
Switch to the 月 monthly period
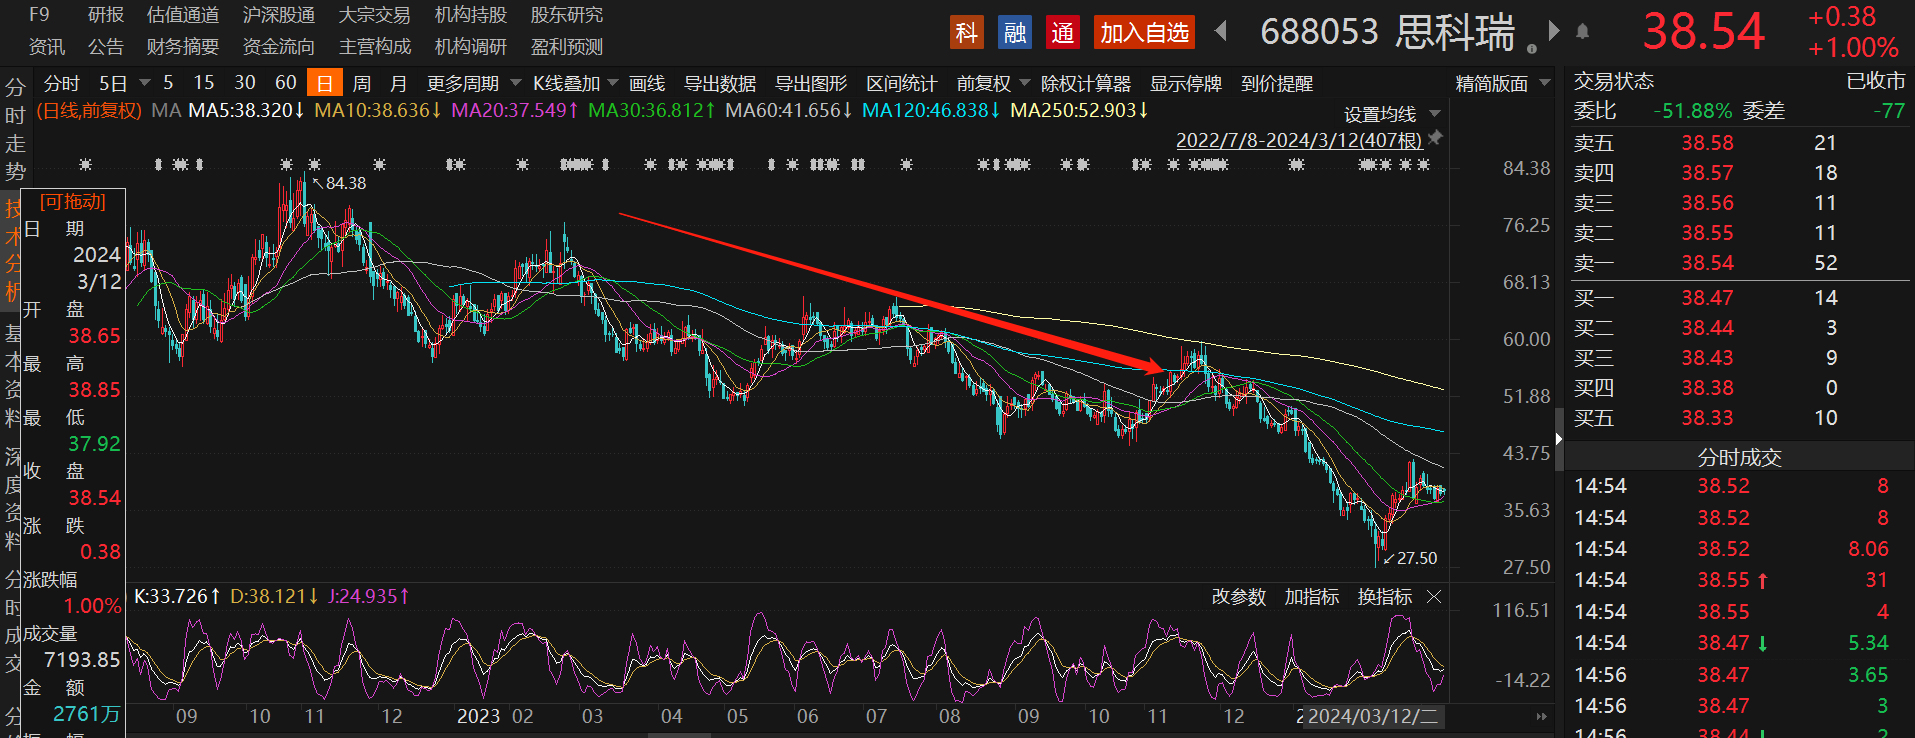[399, 84]
